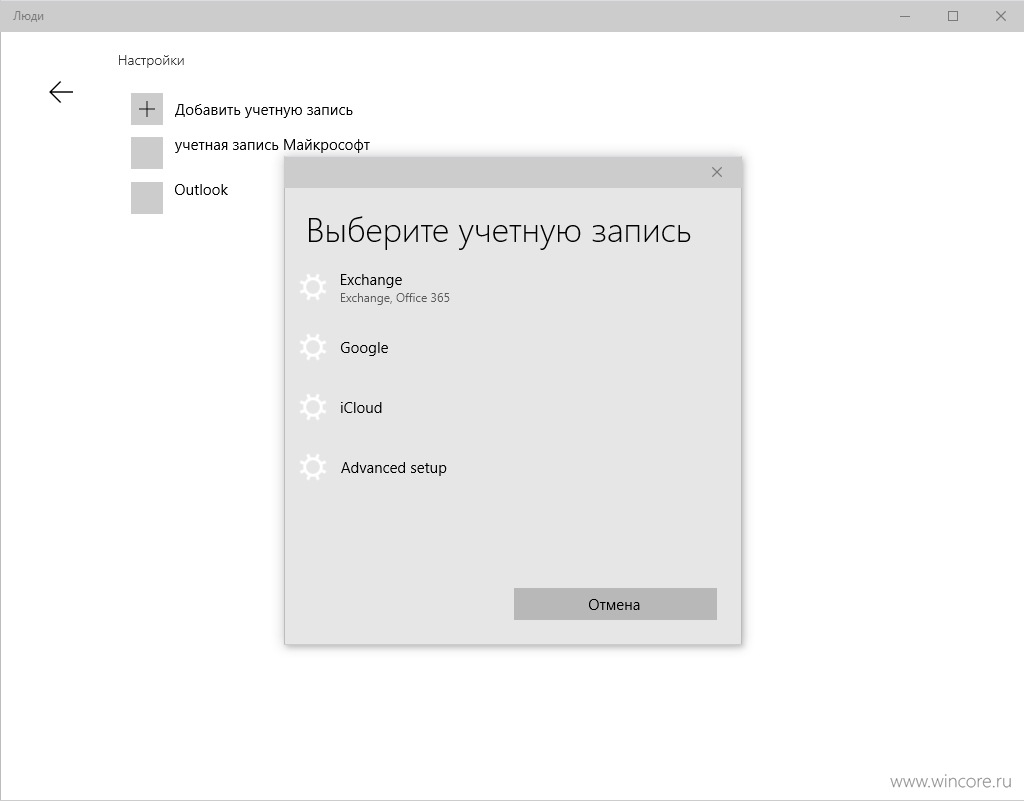The width and height of the screenshot is (1024, 801).
Task: Click the gear icon beside Google
Action: (313, 347)
